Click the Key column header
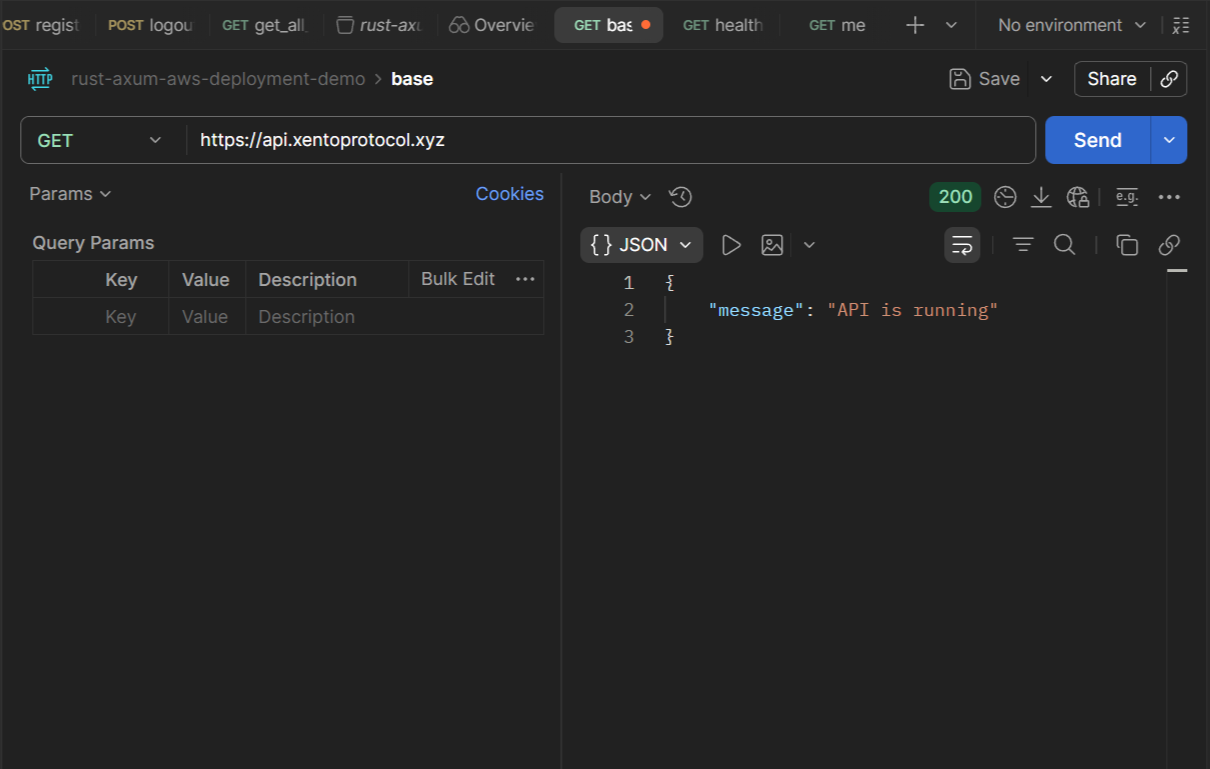Screen dimensions: 1210x769 click(x=121, y=280)
